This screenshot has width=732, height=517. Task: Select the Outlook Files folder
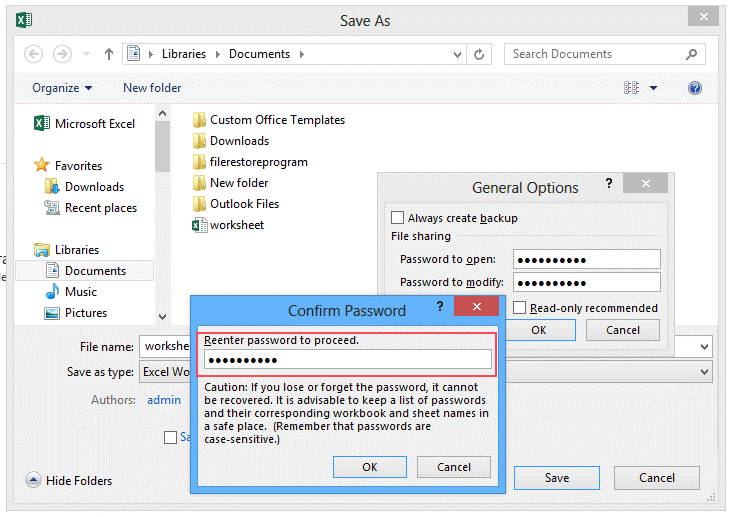click(235, 204)
